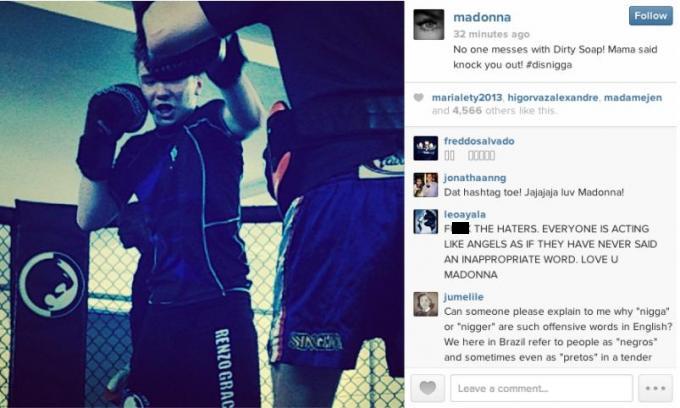680x408 pixels.
Task: Click the Follow button
Action: [x=651, y=16]
